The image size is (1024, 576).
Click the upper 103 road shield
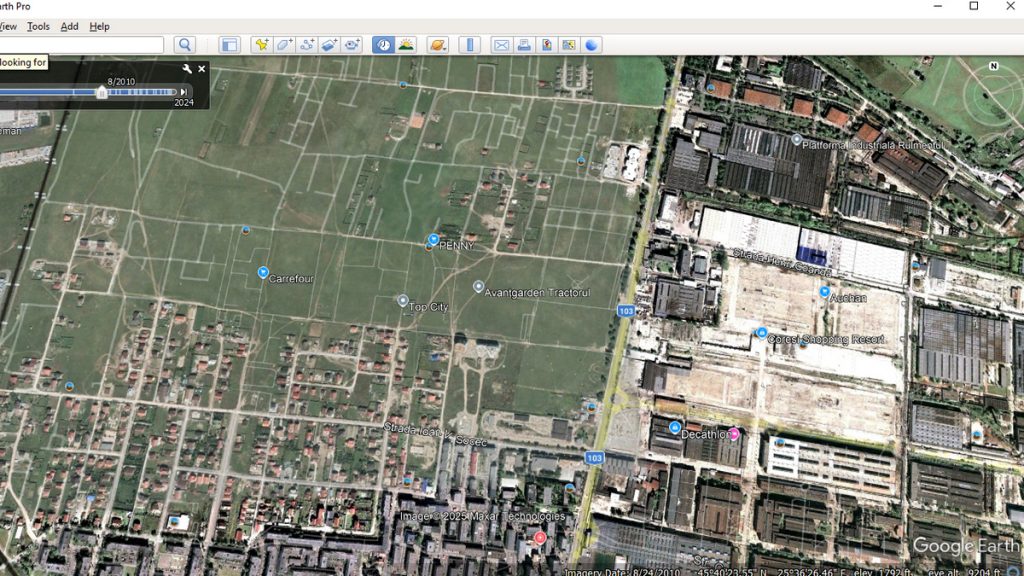pos(626,311)
